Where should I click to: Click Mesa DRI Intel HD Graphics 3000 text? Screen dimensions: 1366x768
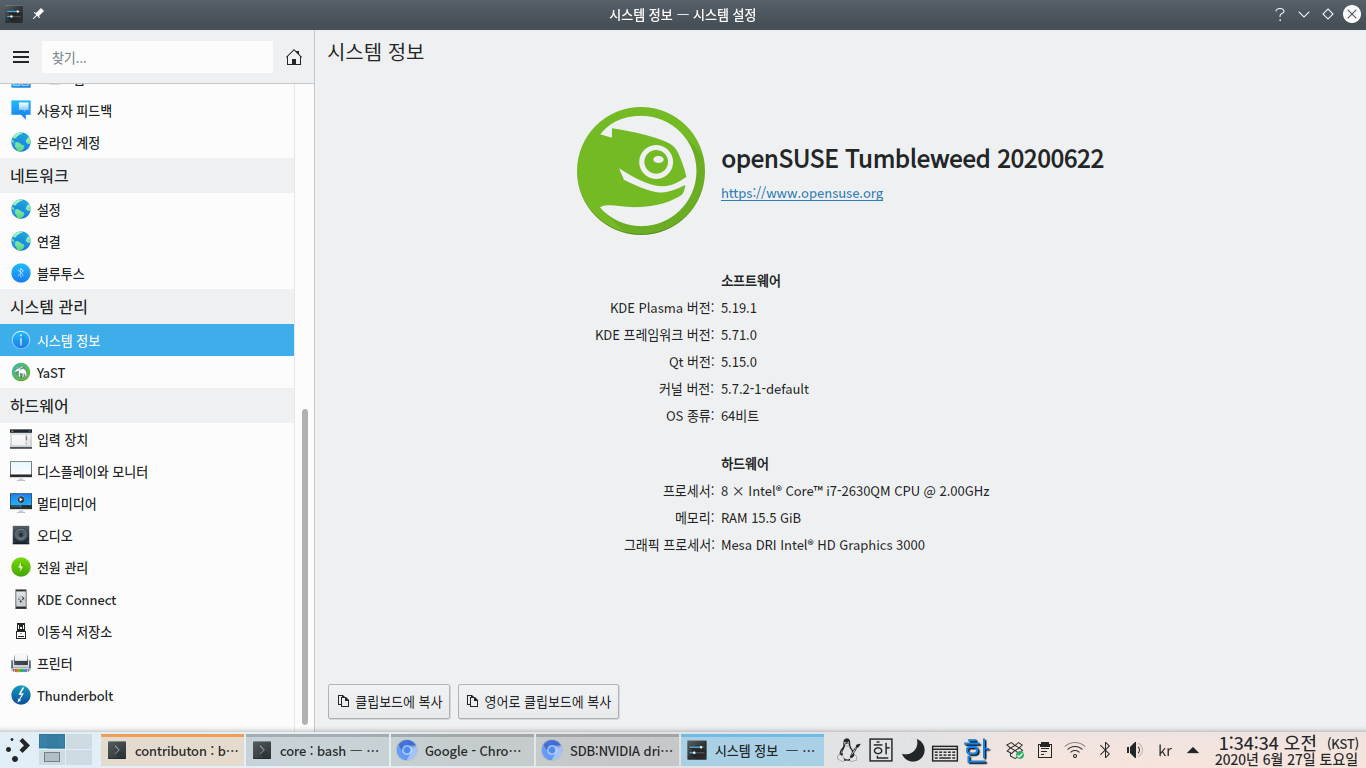pyautogui.click(x=823, y=545)
